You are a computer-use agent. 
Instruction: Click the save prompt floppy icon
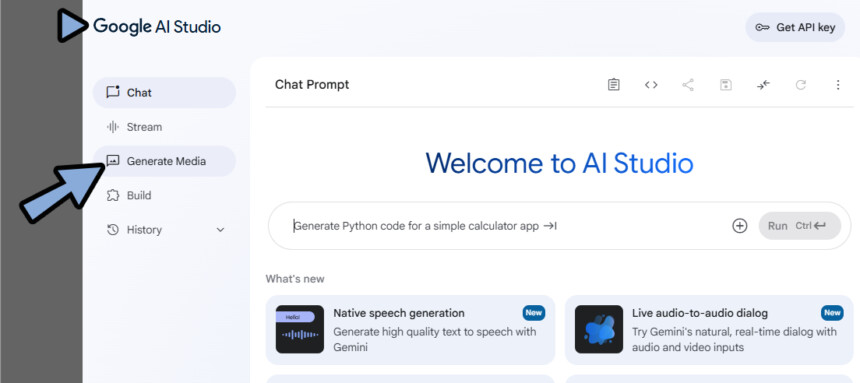tap(726, 85)
